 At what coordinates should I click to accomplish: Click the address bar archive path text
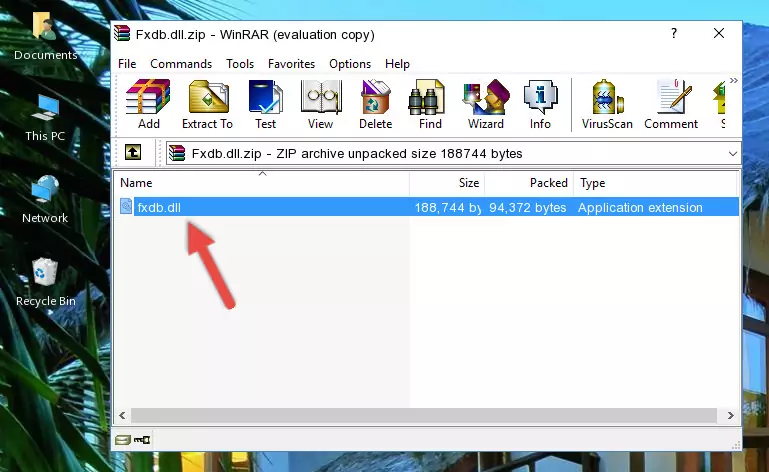pyautogui.click(x=357, y=154)
